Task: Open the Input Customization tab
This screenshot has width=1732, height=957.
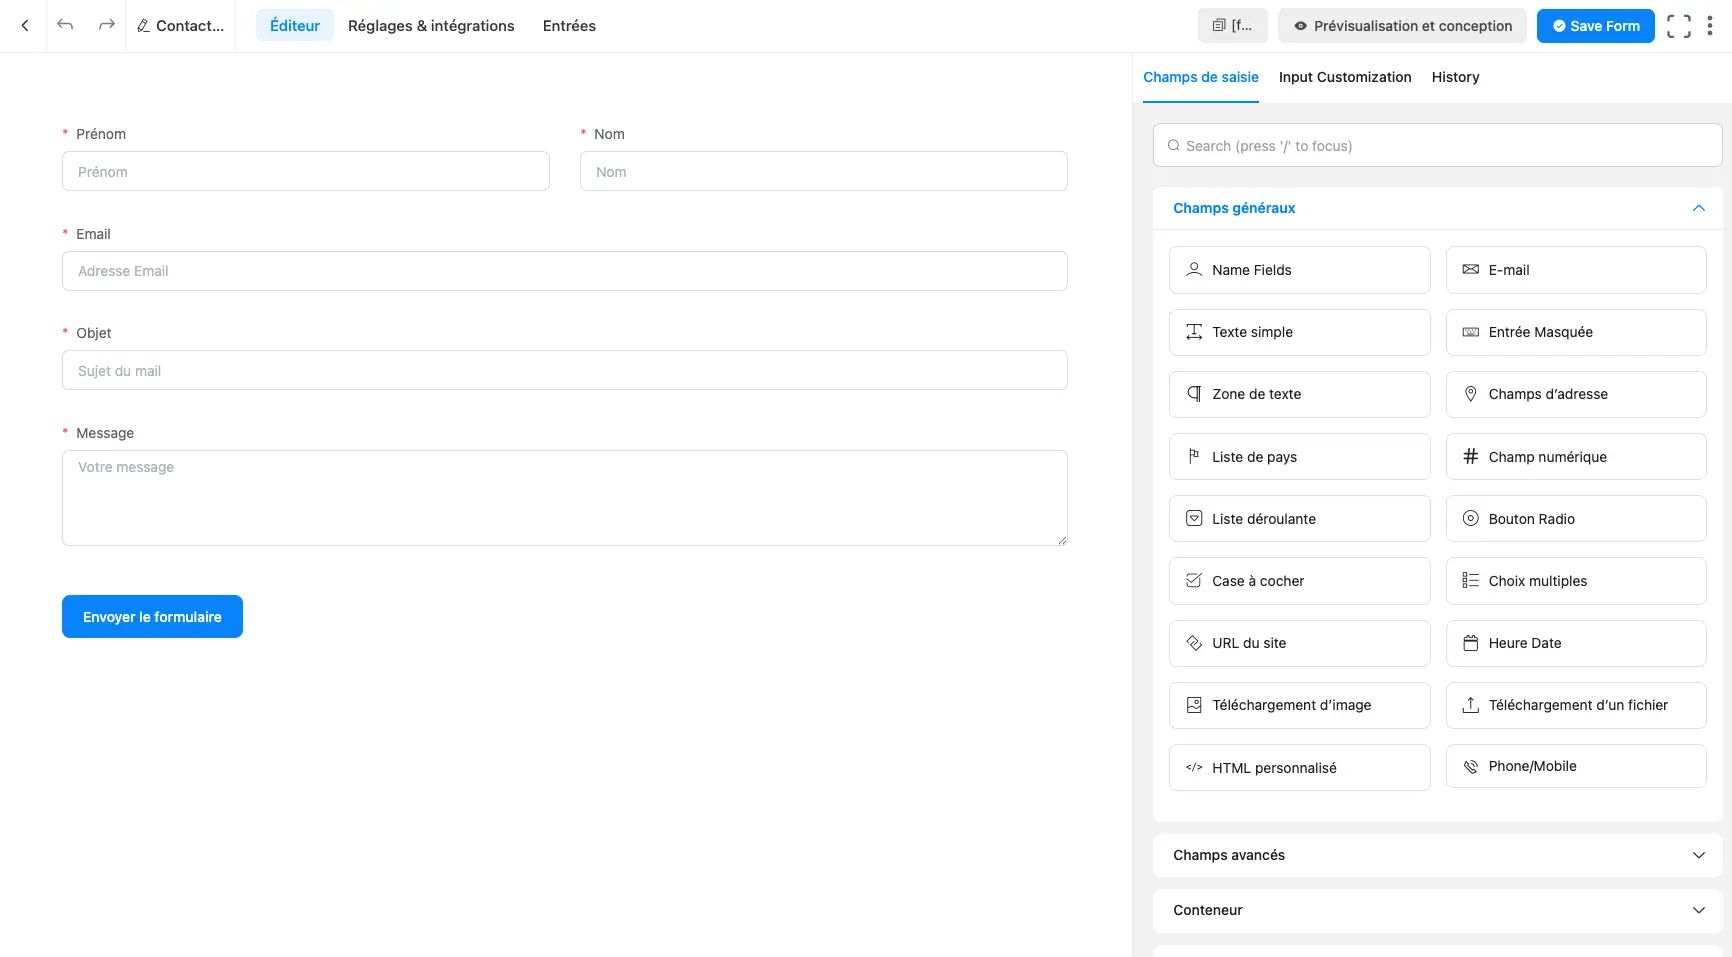Action: click(x=1344, y=77)
